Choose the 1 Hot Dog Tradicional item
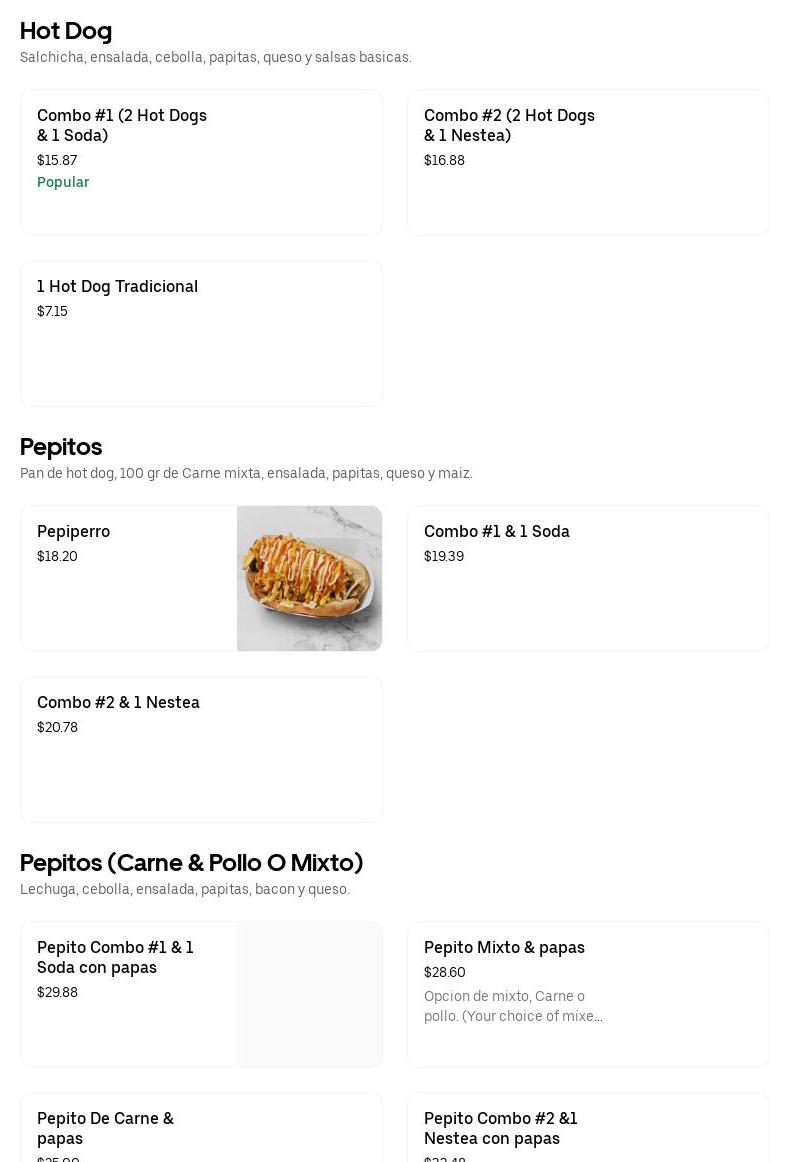This screenshot has height=1162, width=804. tap(117, 287)
